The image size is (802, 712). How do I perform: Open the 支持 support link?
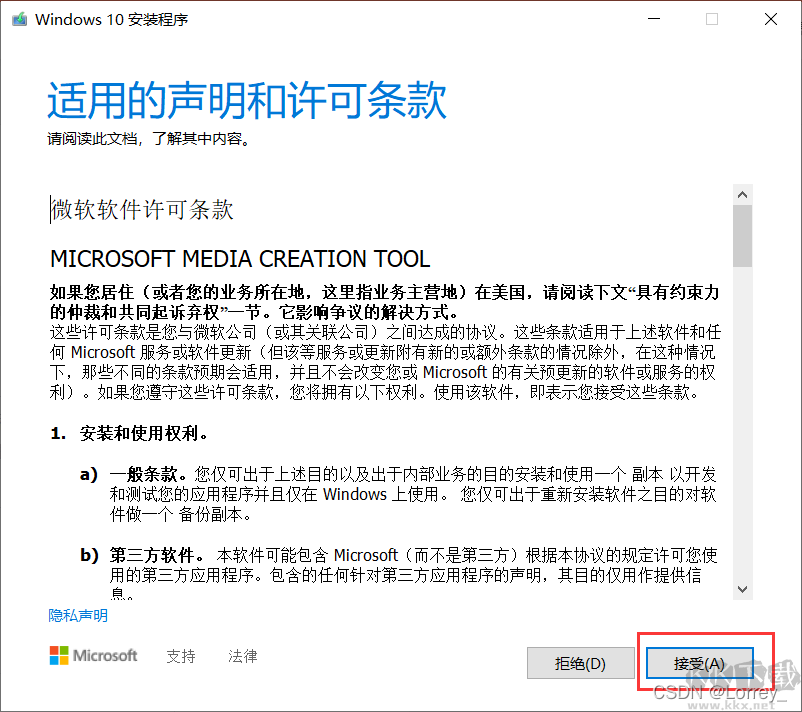pyautogui.click(x=180, y=655)
